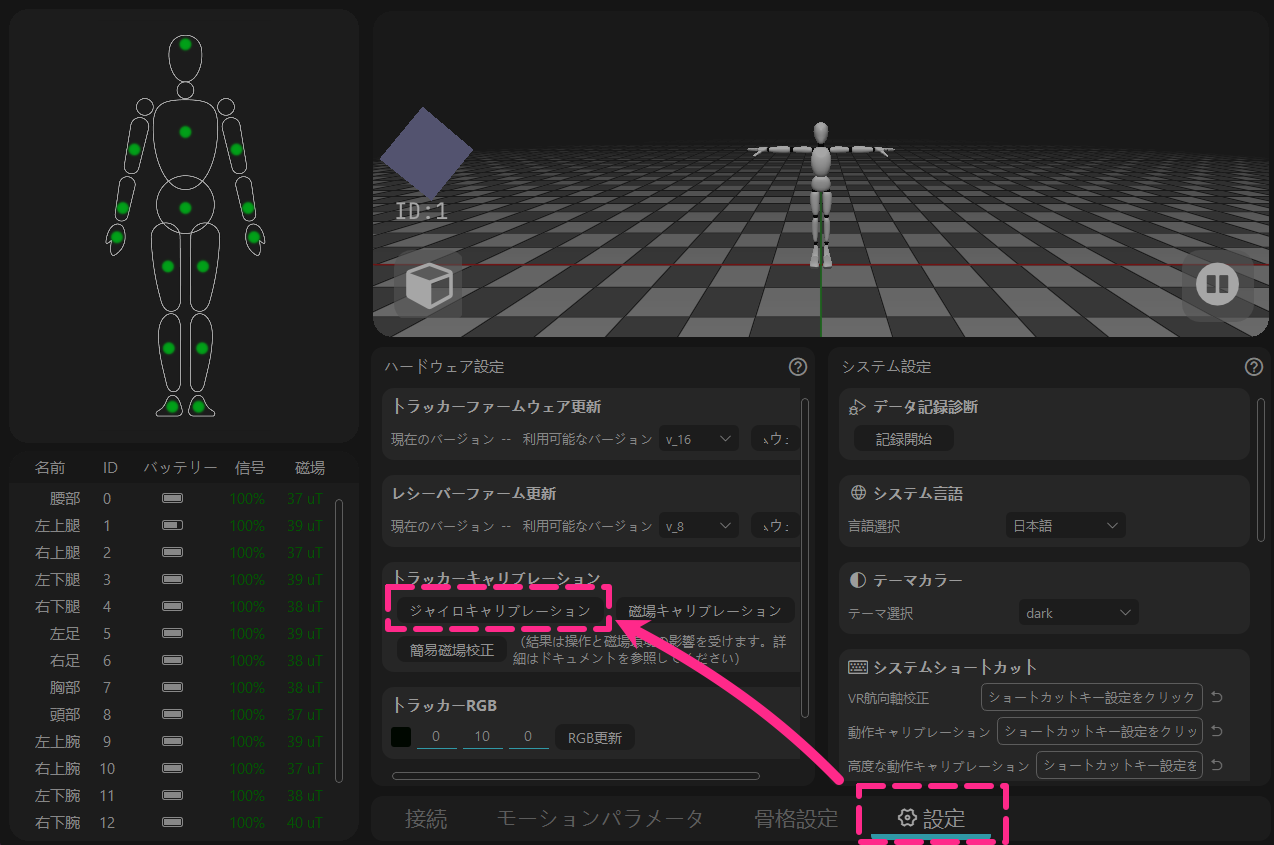Click battery icon in 左上腿 row
Viewport: 1274px width, 845px height.
pyautogui.click(x=172, y=525)
